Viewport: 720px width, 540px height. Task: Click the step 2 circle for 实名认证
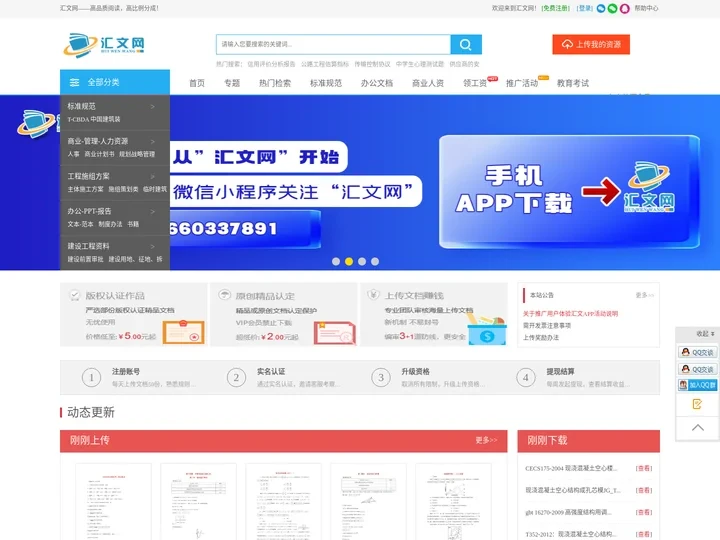[x=236, y=378]
